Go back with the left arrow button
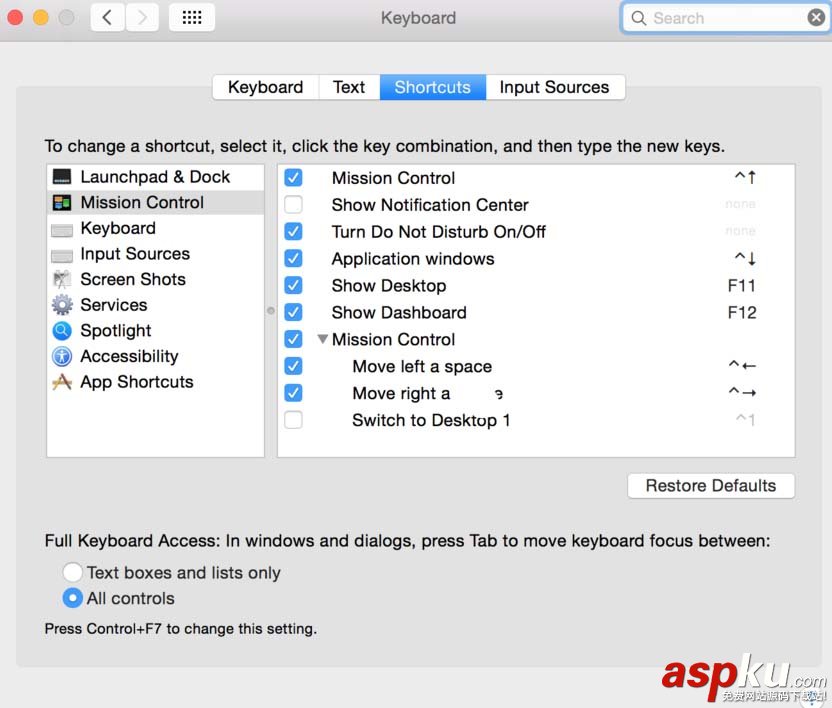The height and width of the screenshot is (708, 832). [107, 18]
